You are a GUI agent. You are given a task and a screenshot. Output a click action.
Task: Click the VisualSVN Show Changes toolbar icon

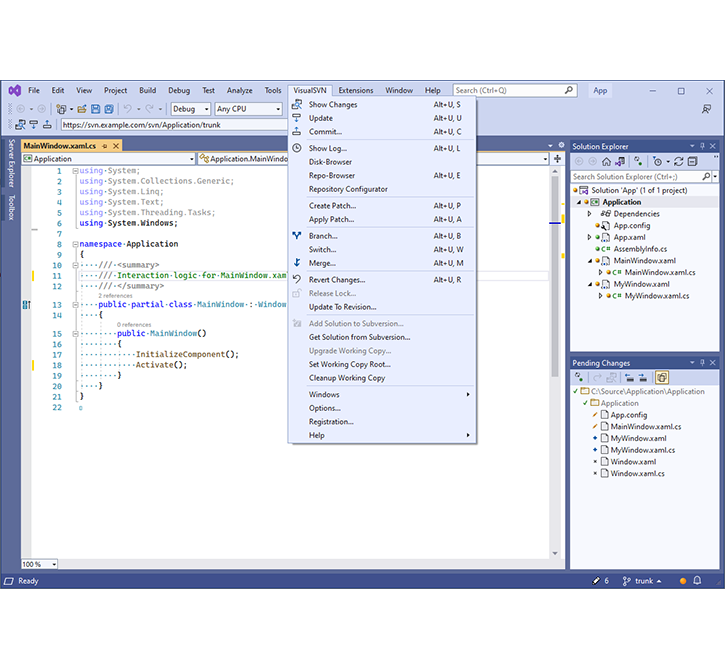pos(20,124)
